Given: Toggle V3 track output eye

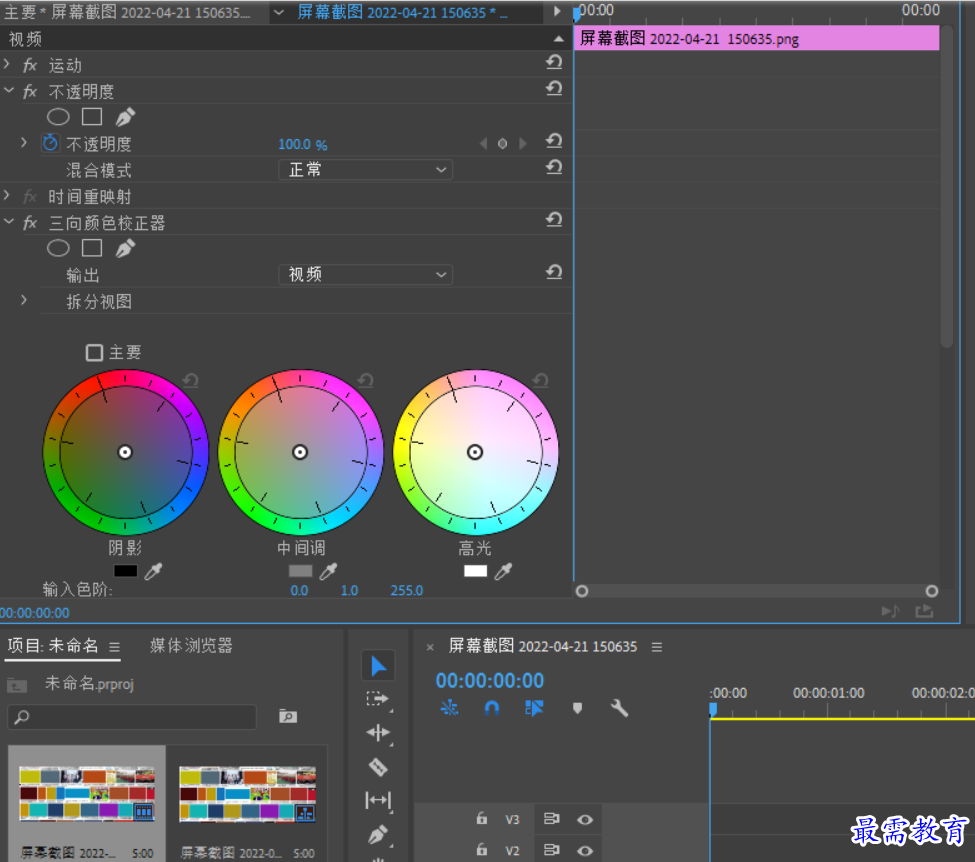Looking at the screenshot, I should coord(585,820).
